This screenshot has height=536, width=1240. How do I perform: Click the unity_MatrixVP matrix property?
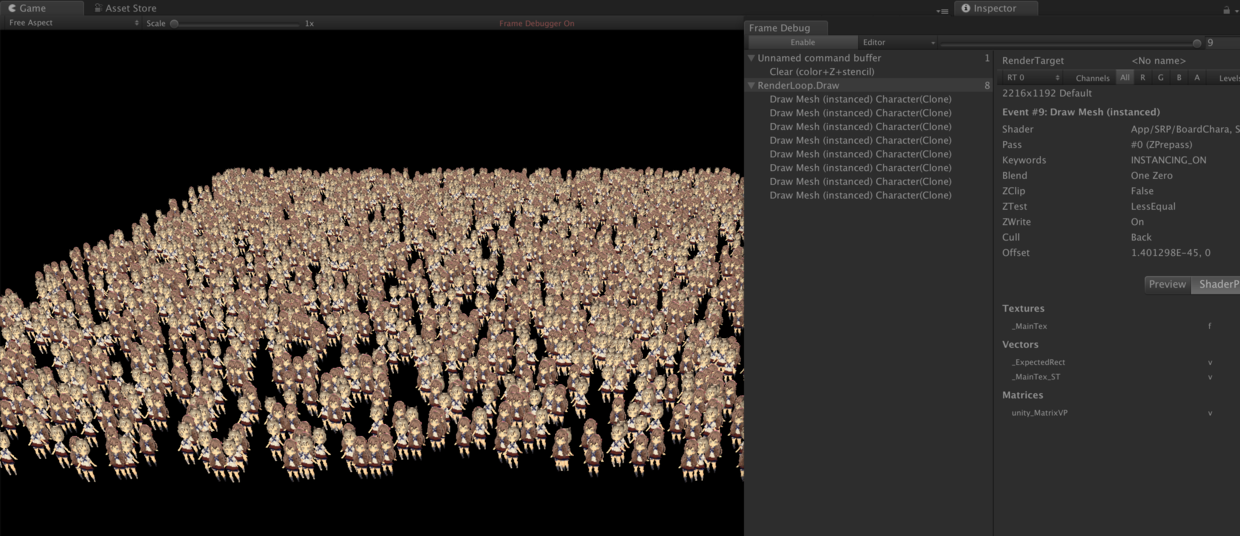point(1039,413)
